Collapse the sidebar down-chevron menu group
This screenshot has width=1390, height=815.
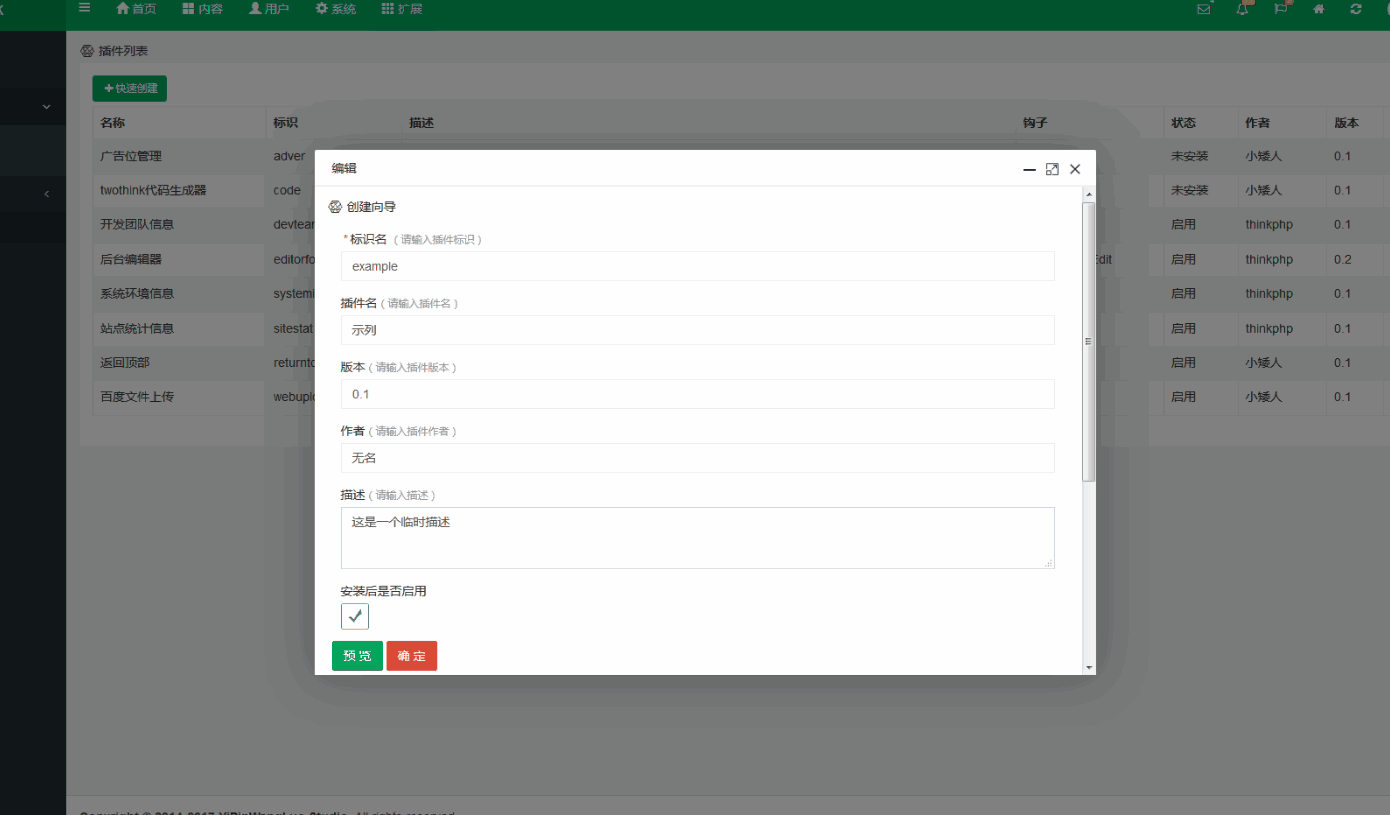[46, 107]
